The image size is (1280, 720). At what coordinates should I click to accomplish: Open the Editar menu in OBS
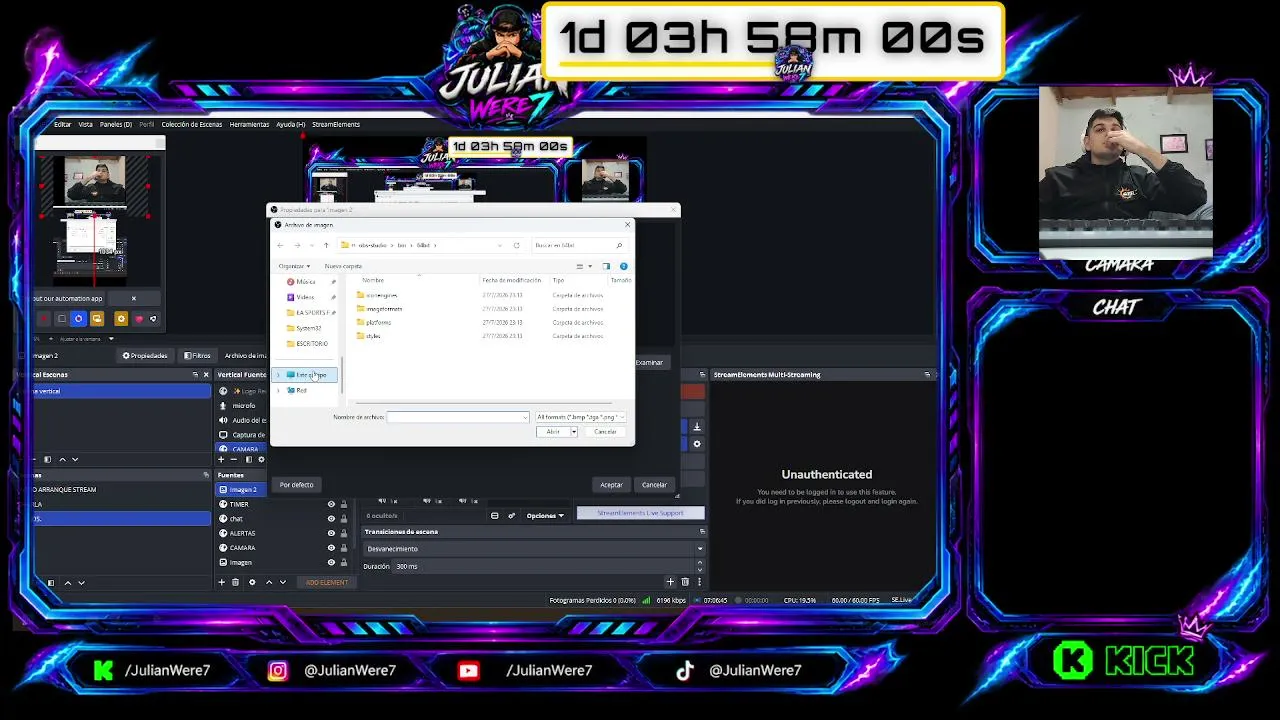(62, 124)
